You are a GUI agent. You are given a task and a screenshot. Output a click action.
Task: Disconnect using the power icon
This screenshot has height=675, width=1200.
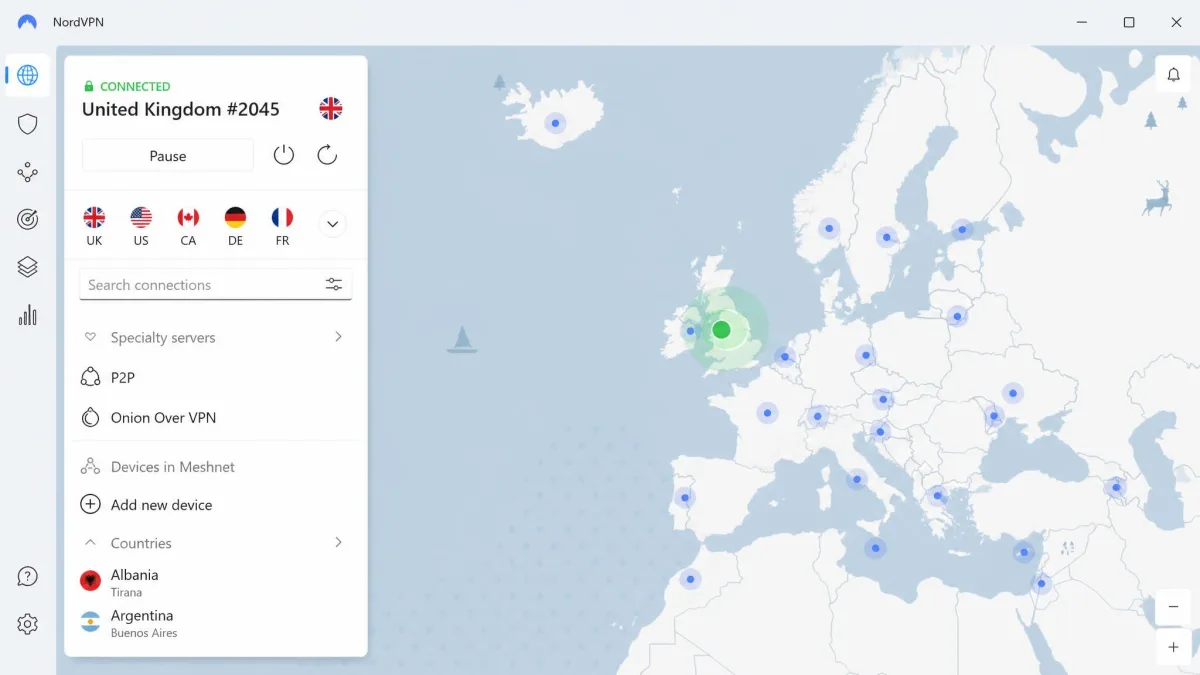pyautogui.click(x=284, y=155)
